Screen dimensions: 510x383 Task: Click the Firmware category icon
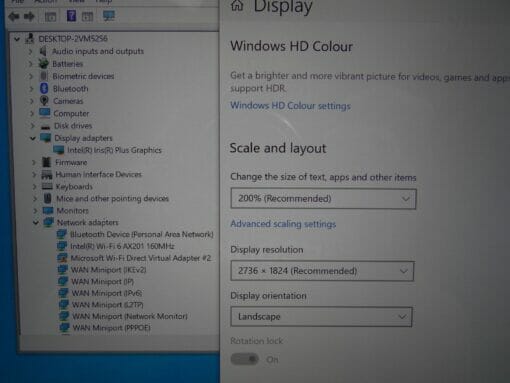pos(47,162)
